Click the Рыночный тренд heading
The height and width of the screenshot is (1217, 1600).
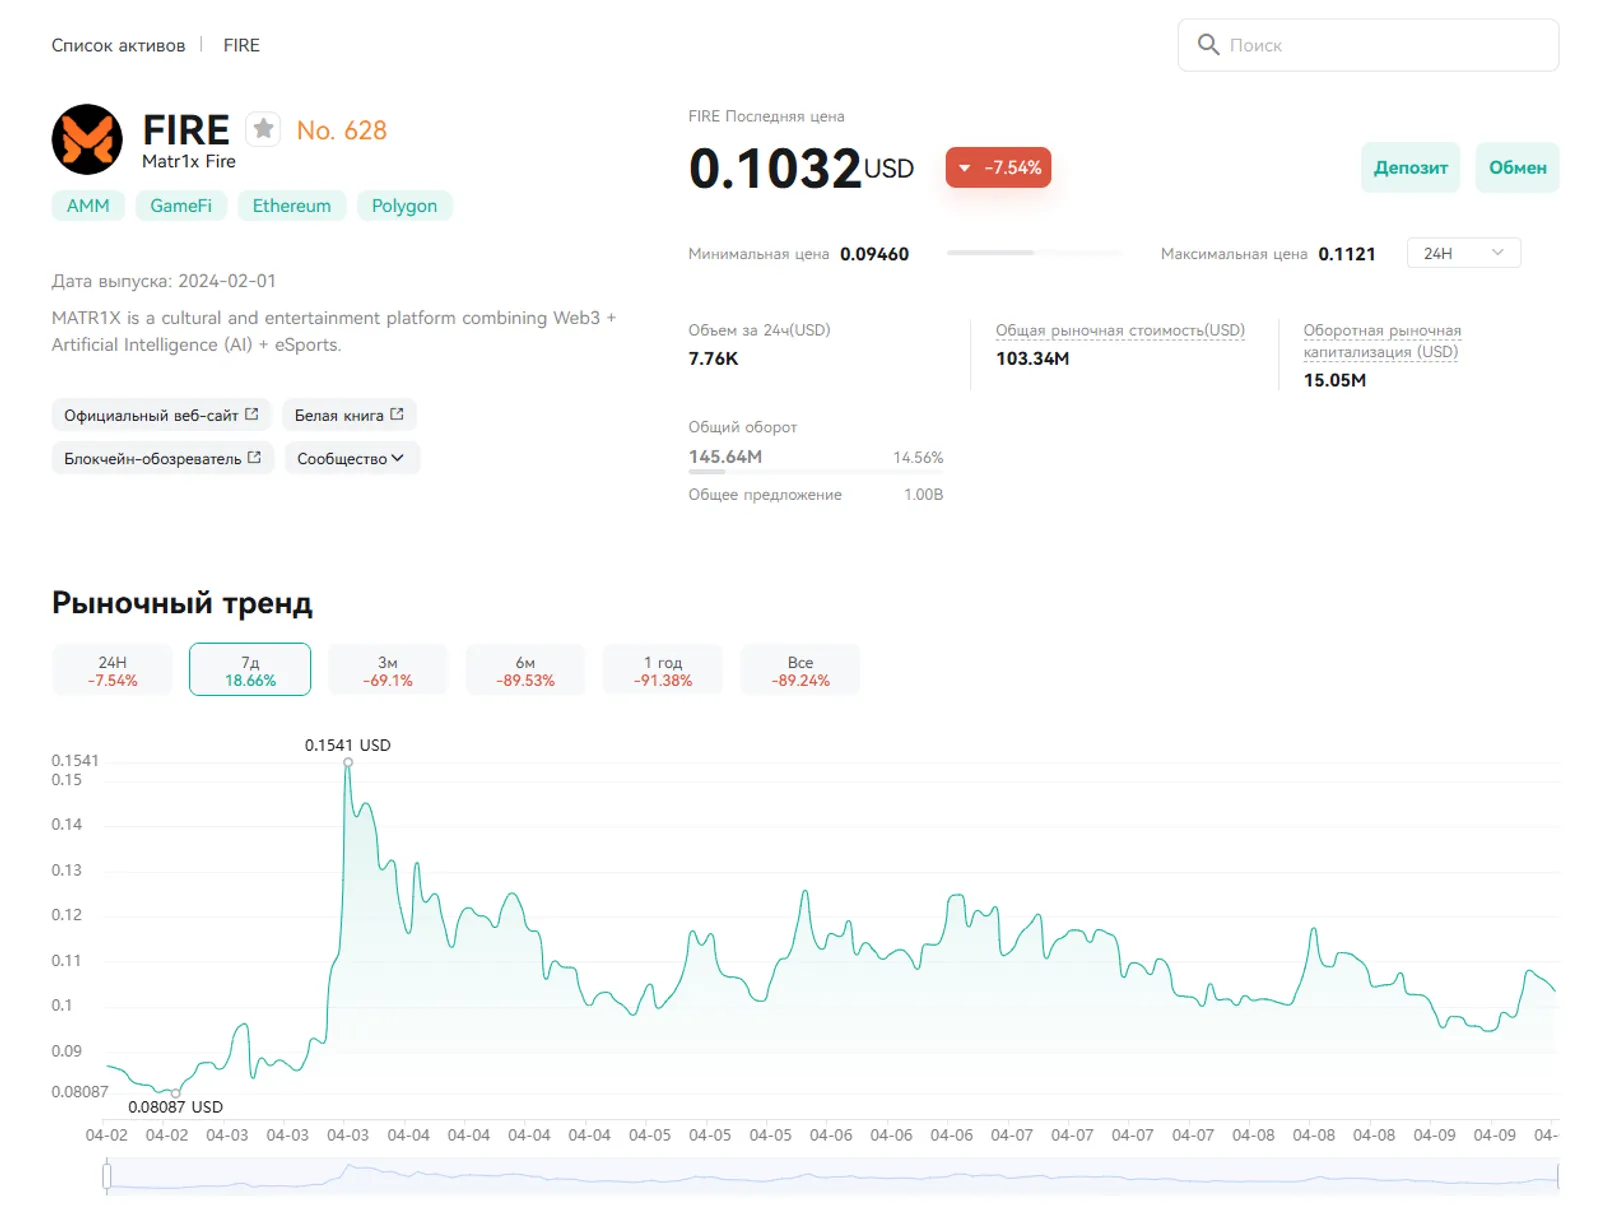point(182,603)
